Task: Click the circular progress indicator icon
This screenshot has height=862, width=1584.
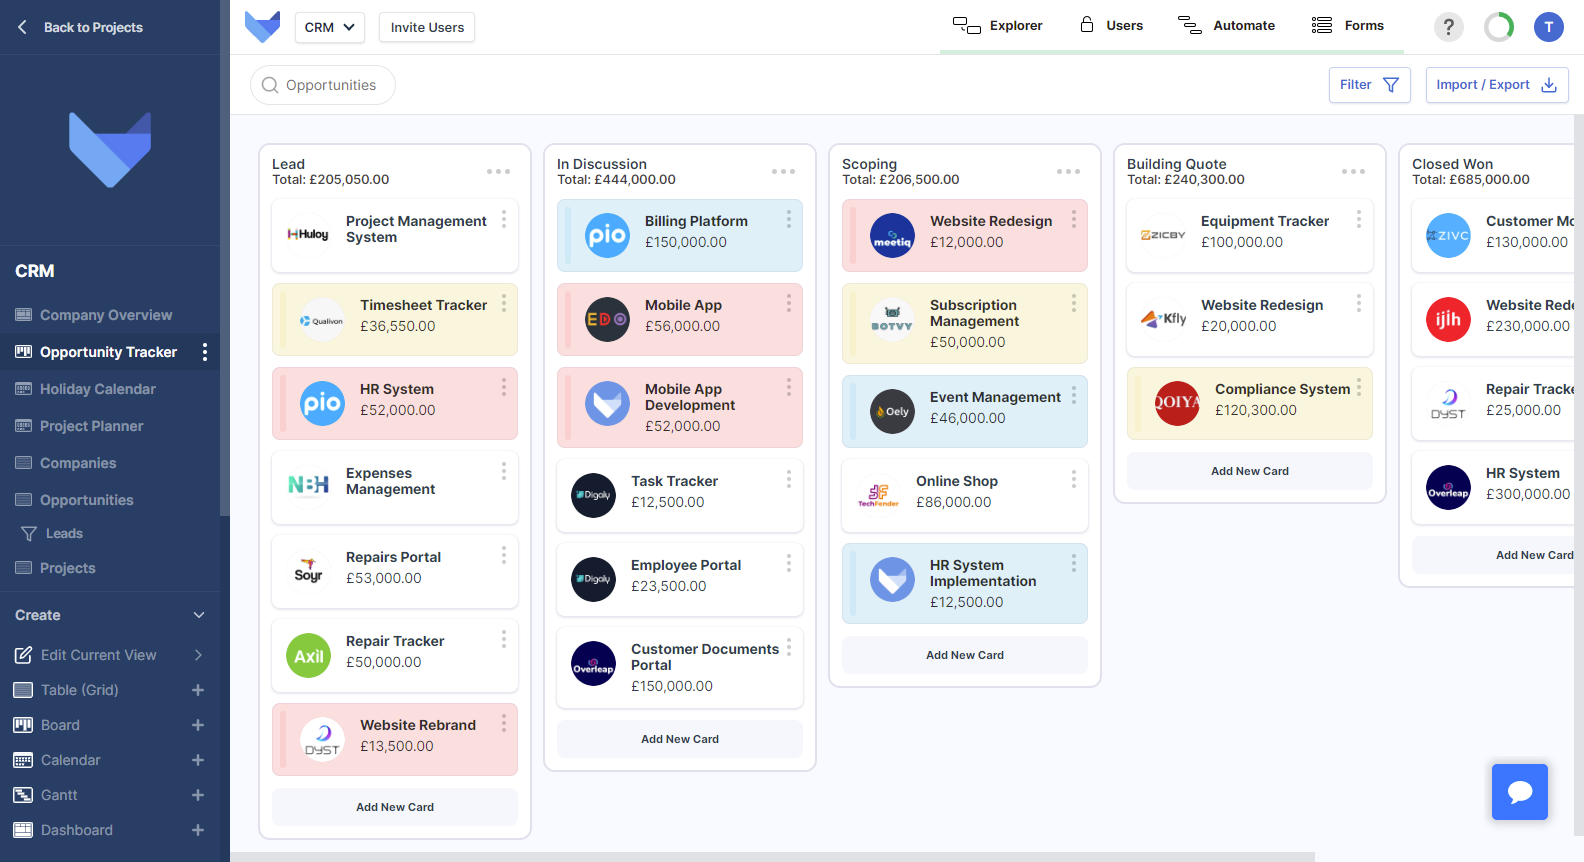Action: (x=1498, y=27)
